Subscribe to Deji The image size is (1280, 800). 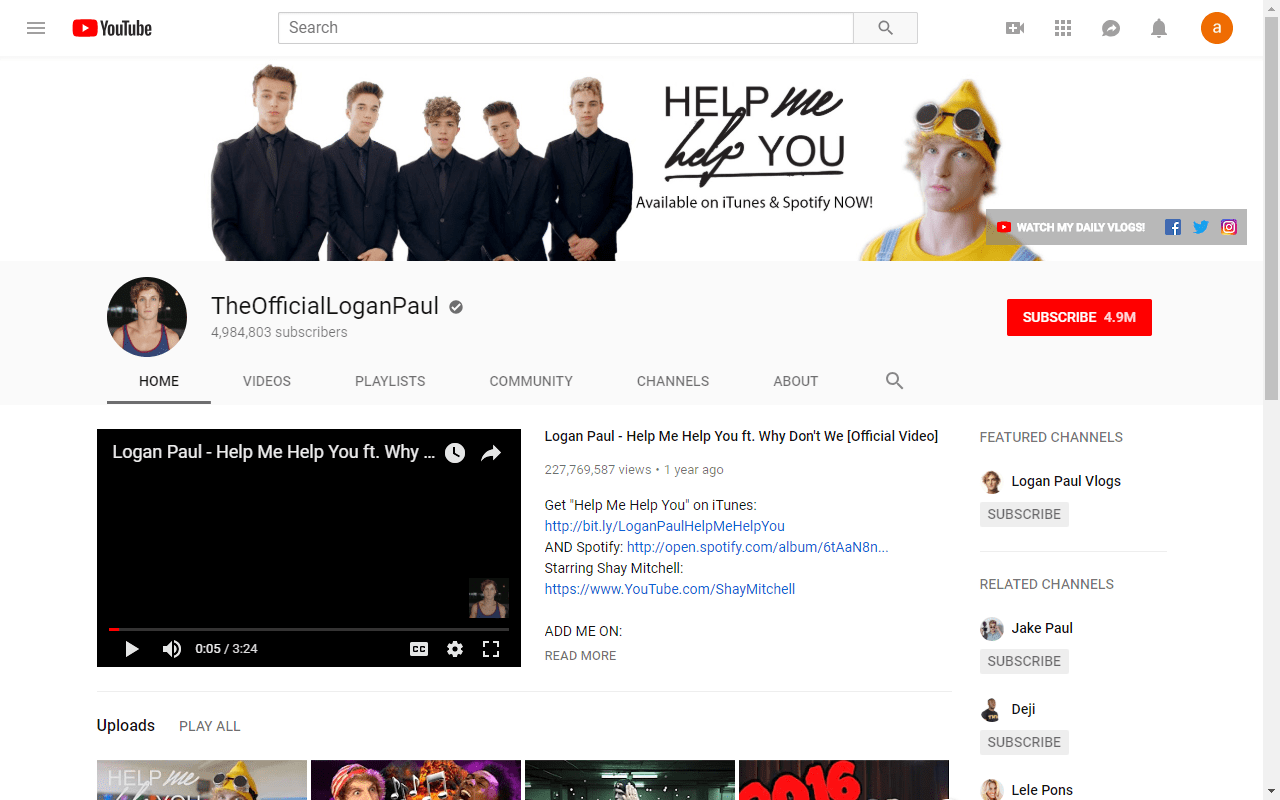click(1024, 742)
